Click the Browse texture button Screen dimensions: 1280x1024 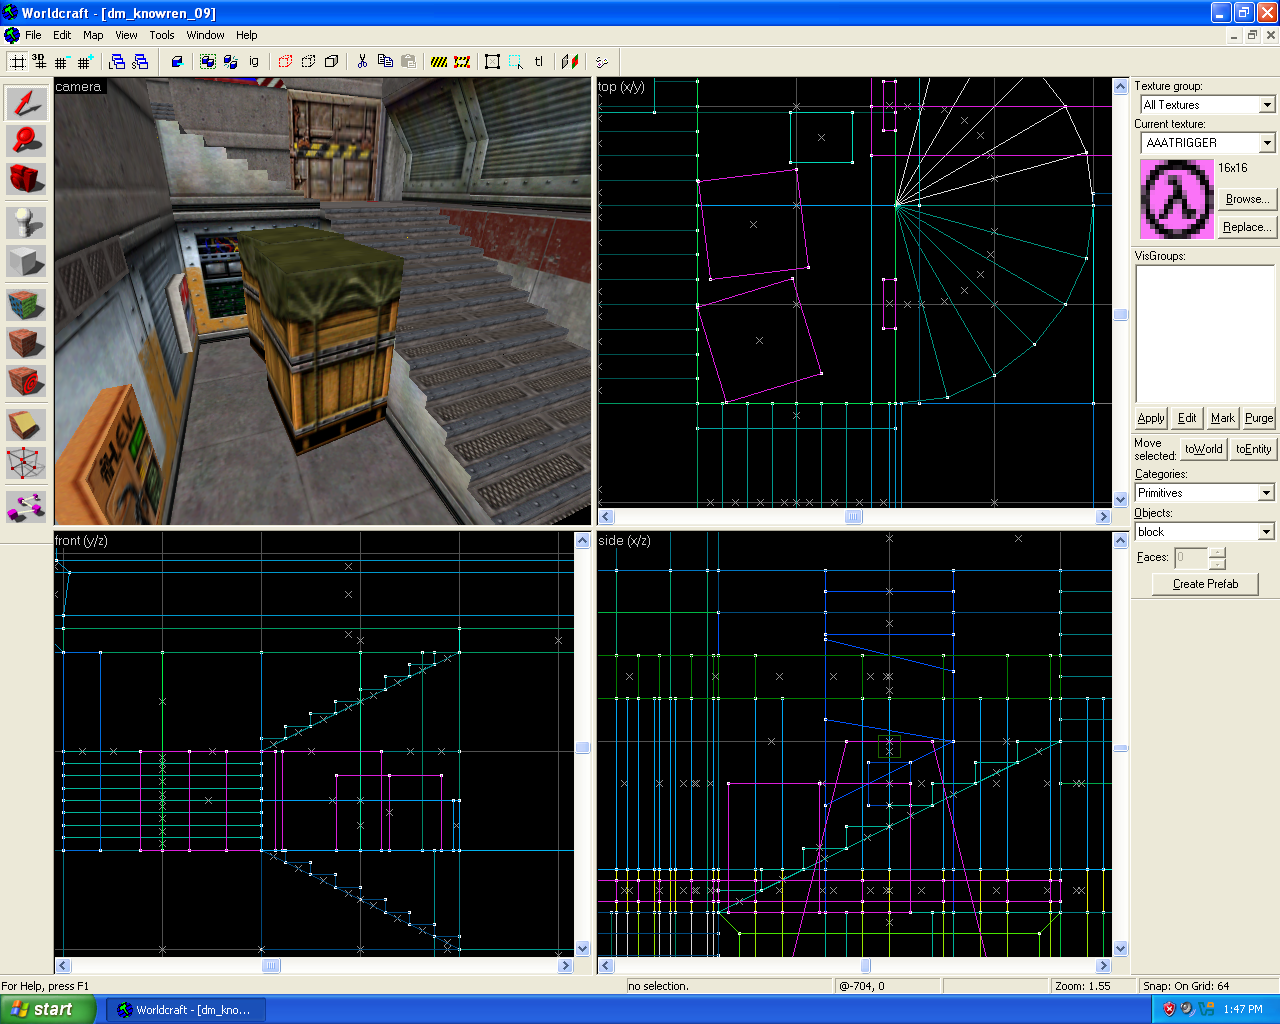coord(1247,199)
